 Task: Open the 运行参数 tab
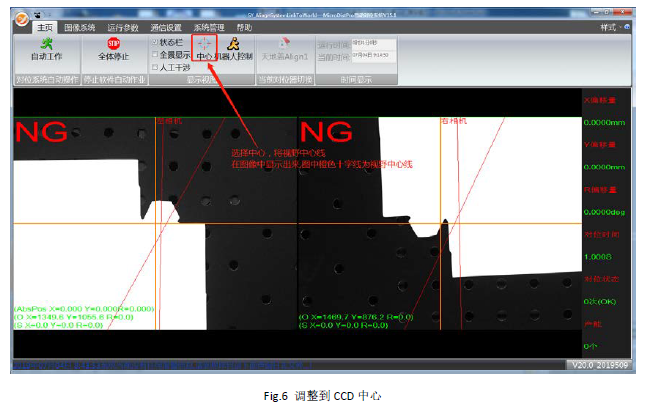coord(123,28)
